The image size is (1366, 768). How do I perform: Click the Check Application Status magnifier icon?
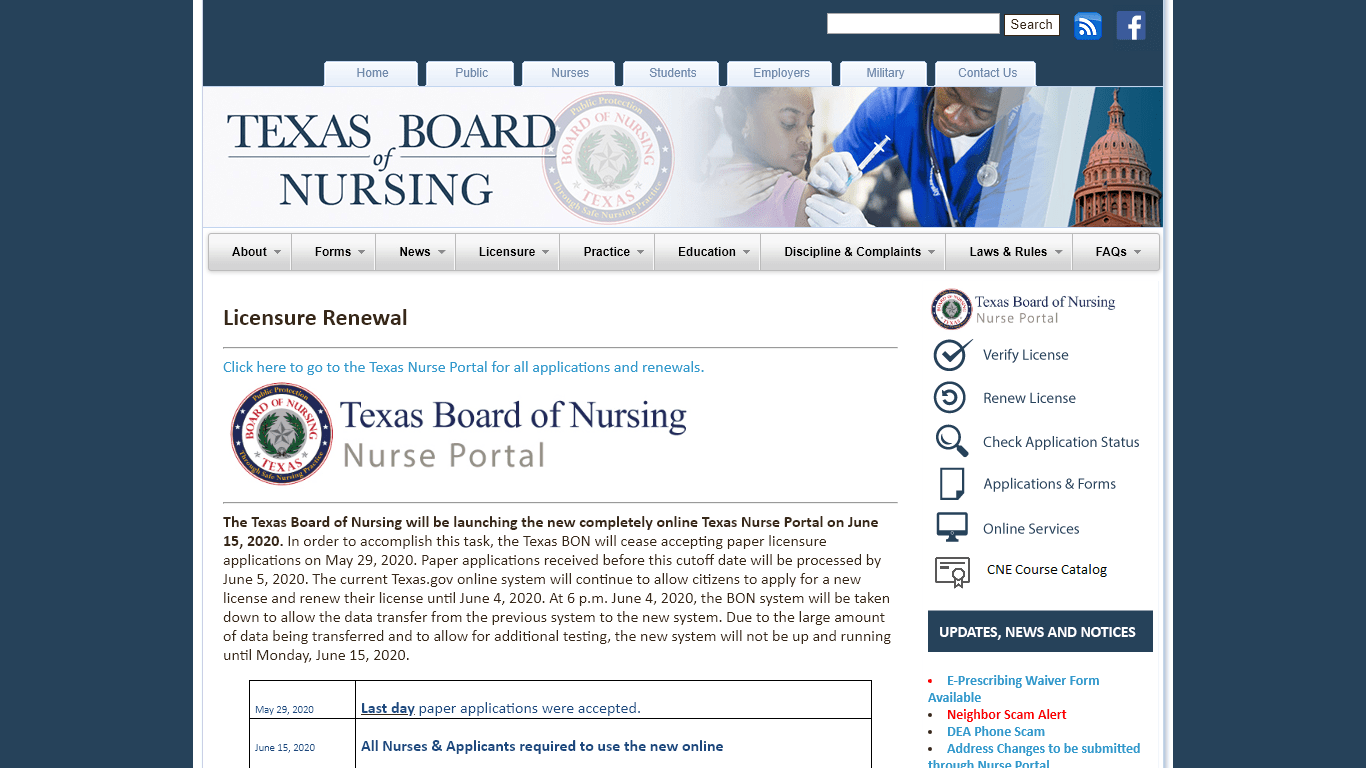(952, 441)
